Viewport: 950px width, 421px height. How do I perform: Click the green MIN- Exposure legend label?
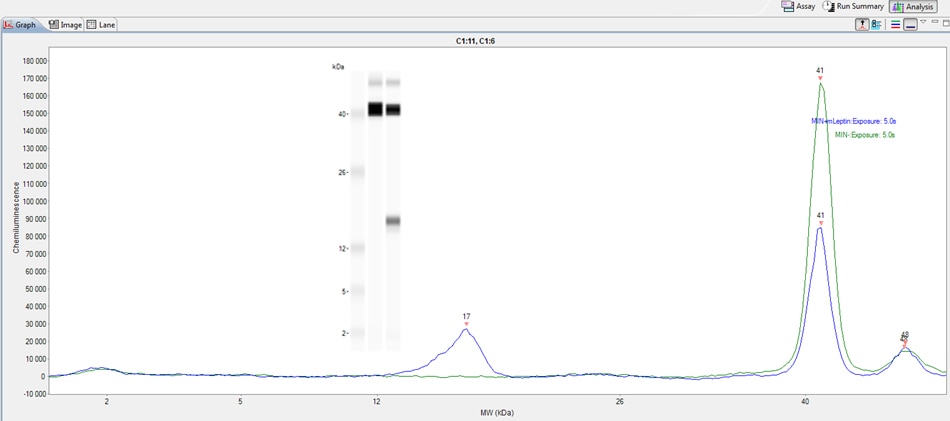click(x=864, y=134)
